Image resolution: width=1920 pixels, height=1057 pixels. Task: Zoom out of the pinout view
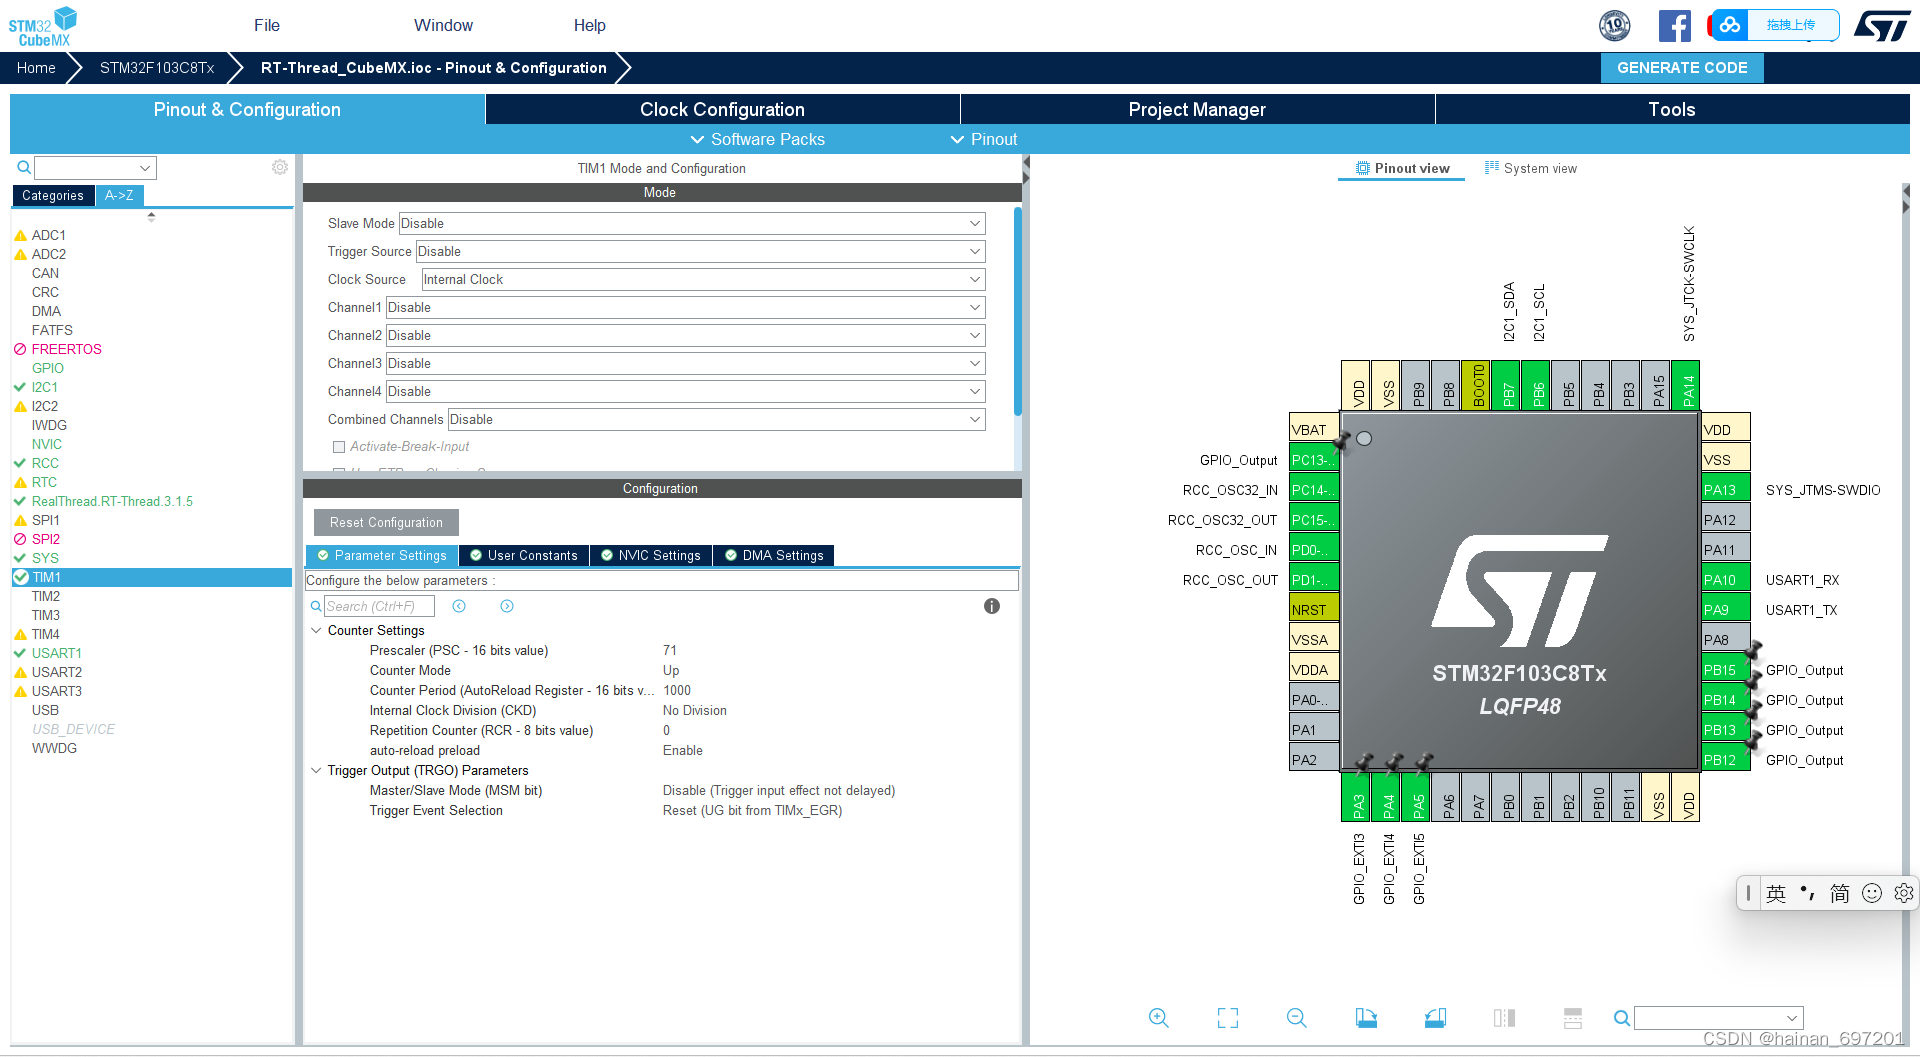(x=1297, y=1018)
